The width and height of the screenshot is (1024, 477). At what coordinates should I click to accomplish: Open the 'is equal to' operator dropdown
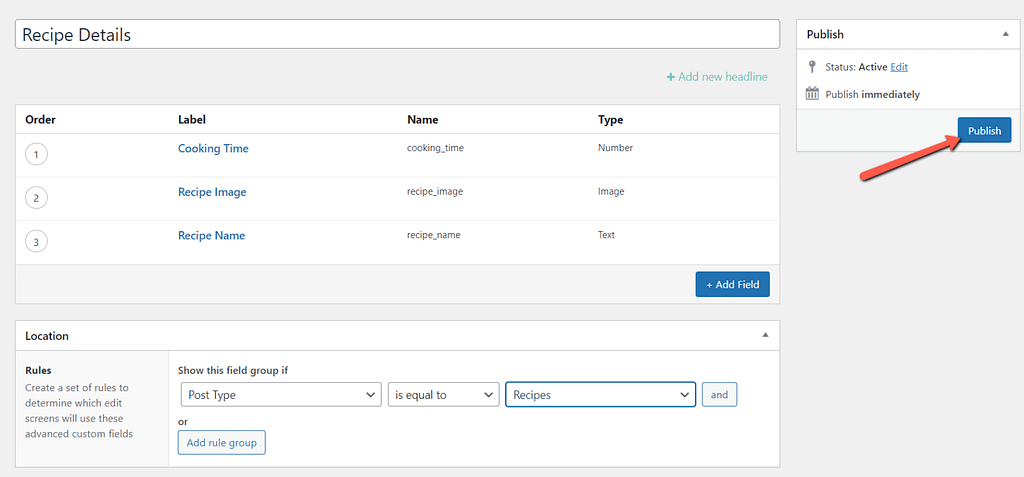click(x=443, y=395)
